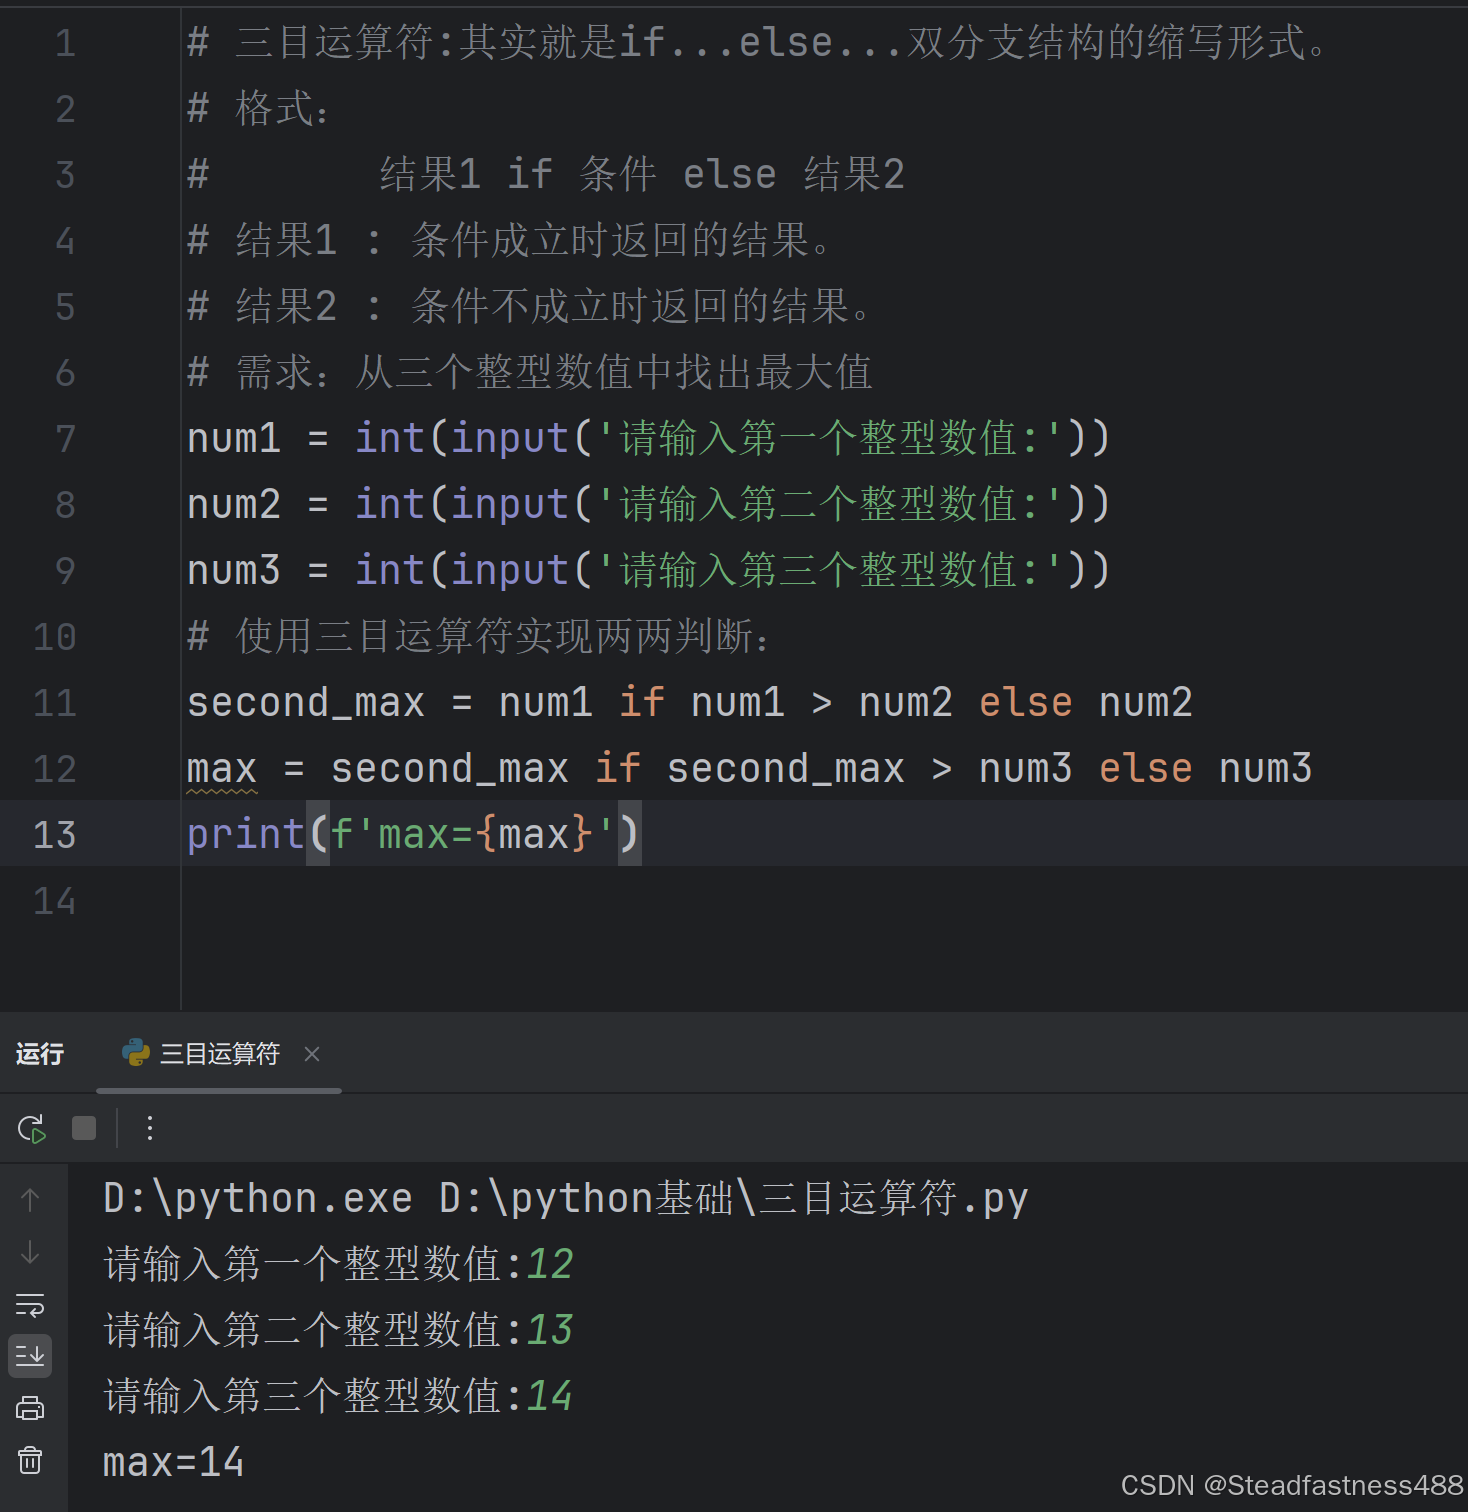Click the comment on line 10 使用三目运算符
Viewport: 1468px width, 1512px height.
point(479,637)
